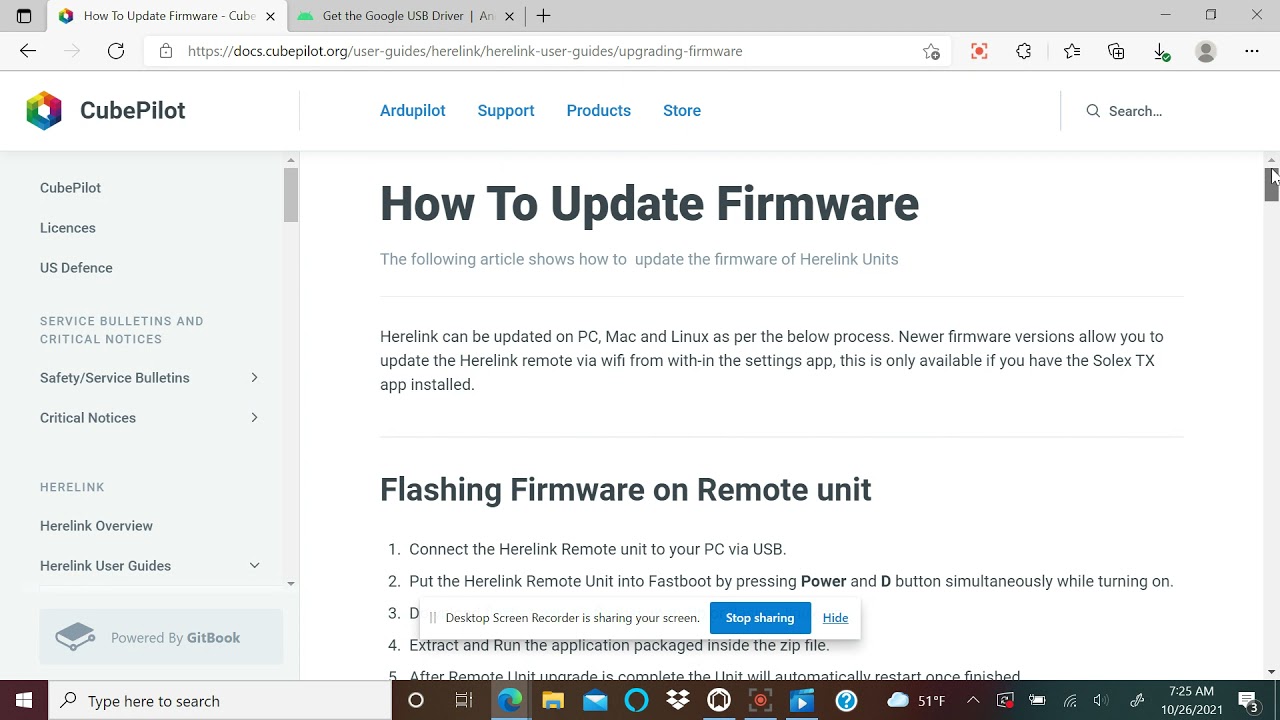Open the Alexa app on the taskbar
Screen dimensions: 1280x720
[636, 701]
